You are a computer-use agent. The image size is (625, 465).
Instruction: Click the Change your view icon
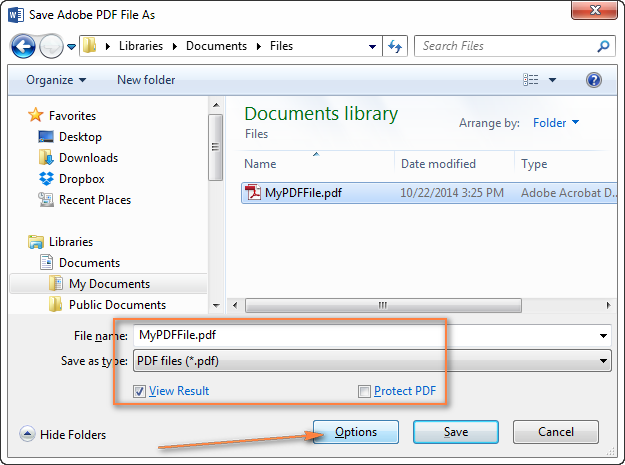point(531,80)
